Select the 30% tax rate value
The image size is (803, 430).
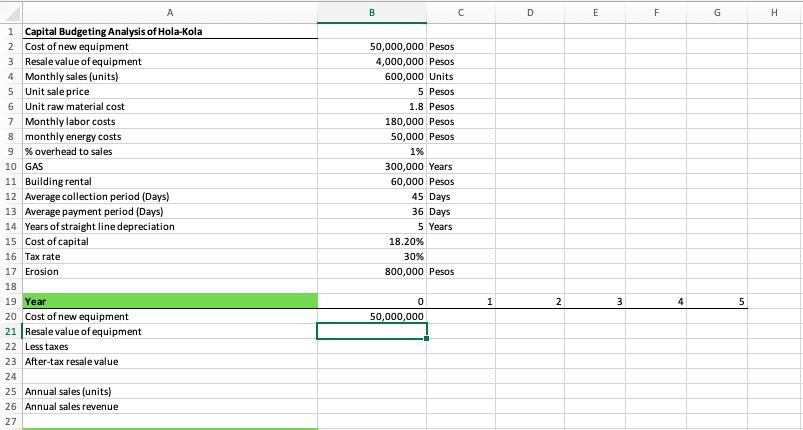372,256
